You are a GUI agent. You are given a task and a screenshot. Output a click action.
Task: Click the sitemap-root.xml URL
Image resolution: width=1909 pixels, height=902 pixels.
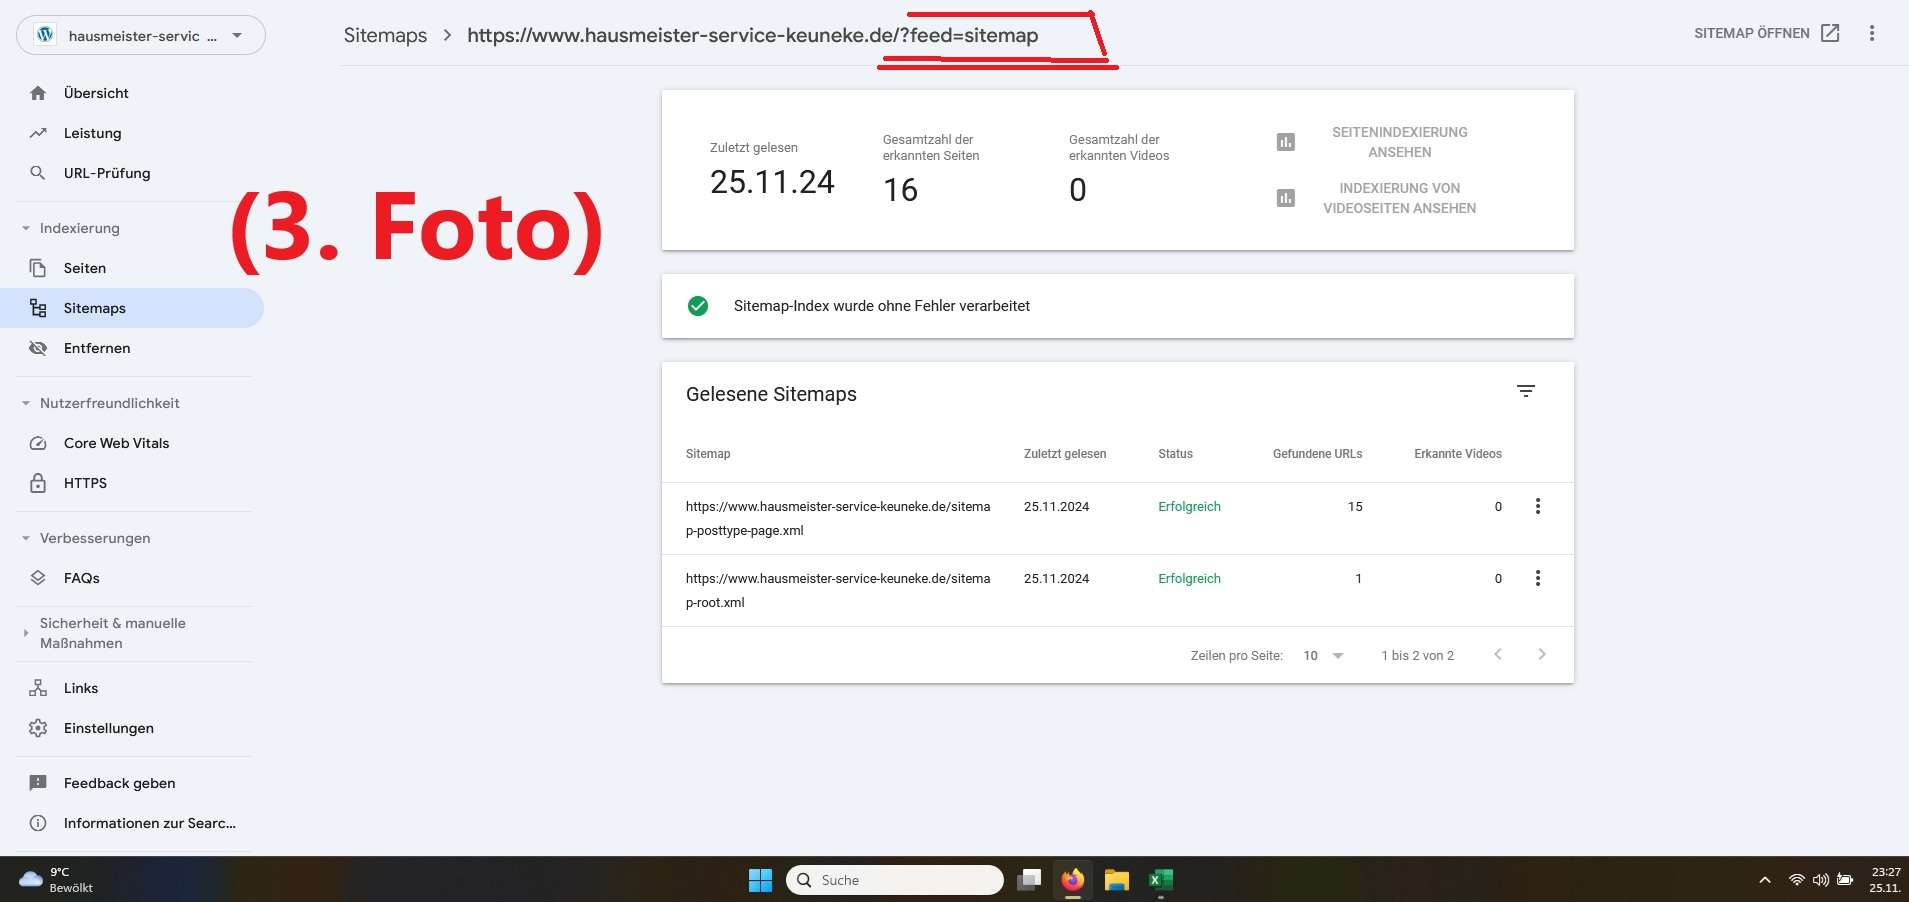coord(838,590)
